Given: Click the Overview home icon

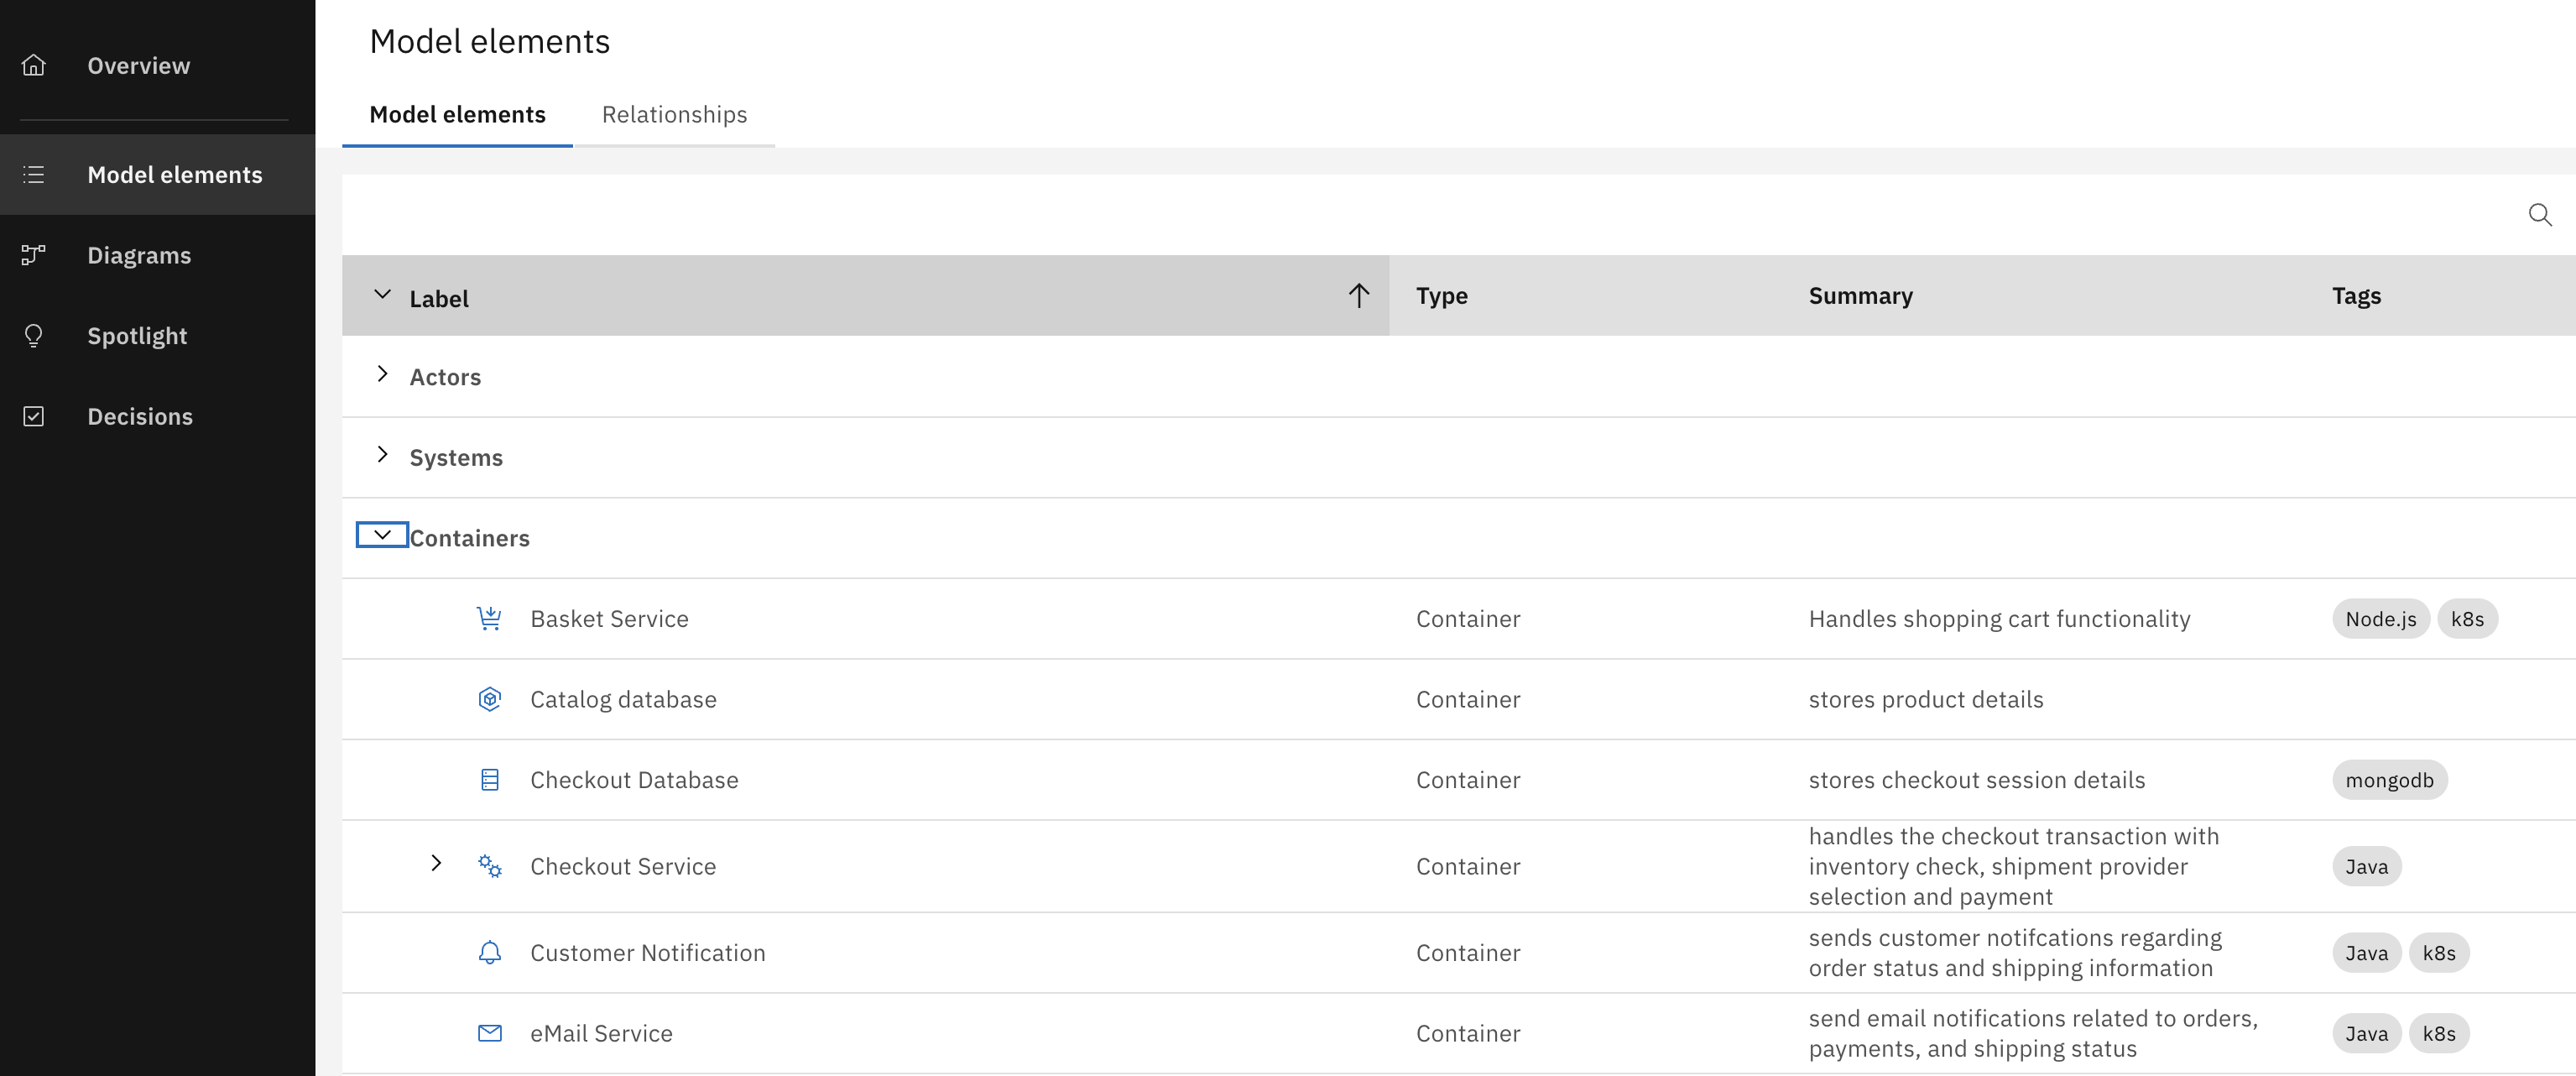Looking at the screenshot, I should pyautogui.click(x=34, y=66).
